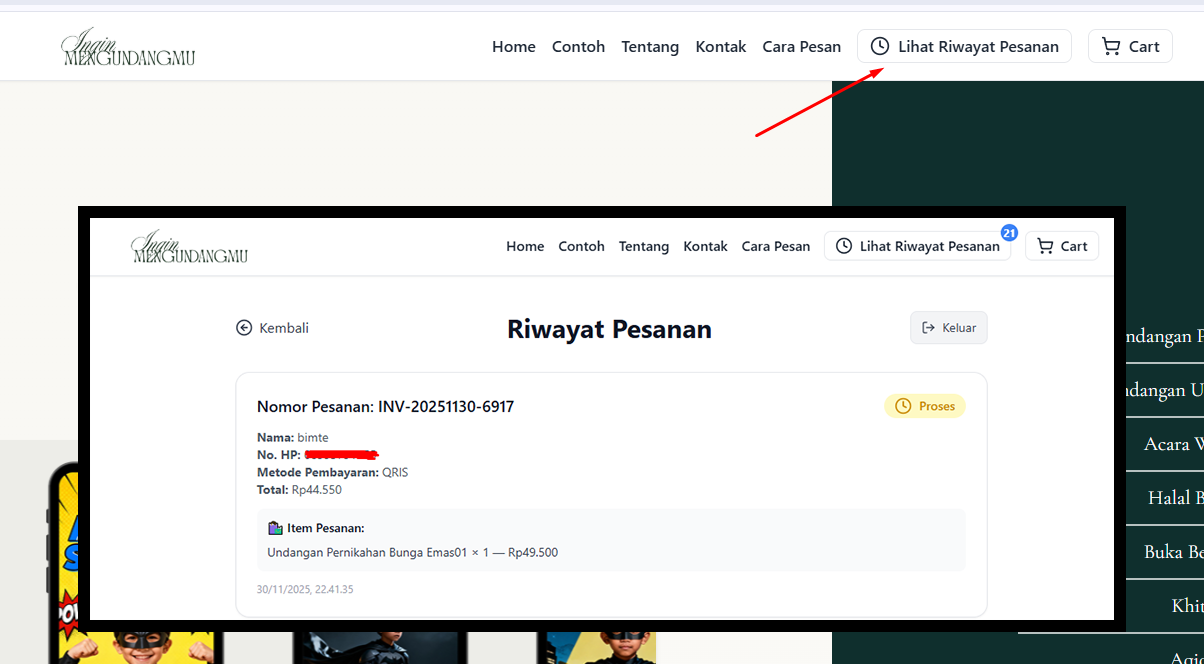
Task: Click the Riwayat Pesanan page heading
Action: [x=609, y=329]
